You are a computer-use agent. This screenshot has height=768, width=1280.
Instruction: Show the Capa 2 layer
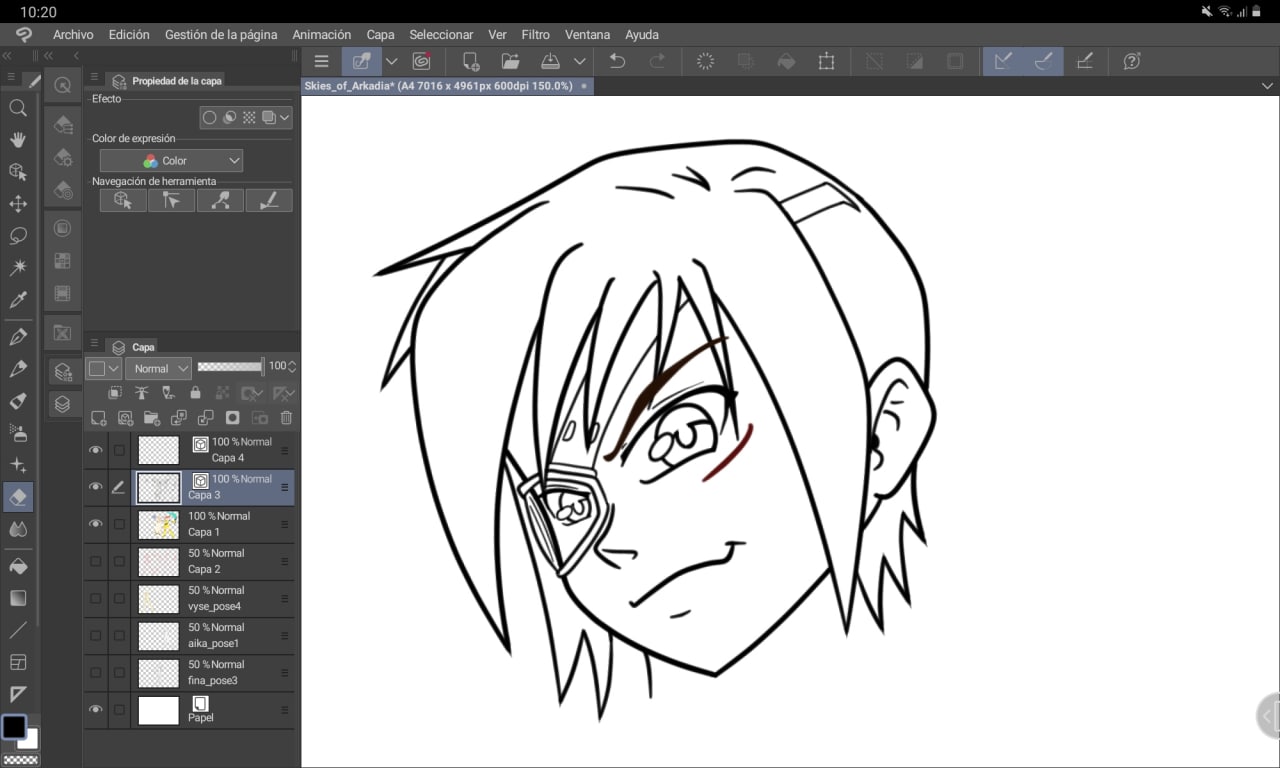click(95, 561)
